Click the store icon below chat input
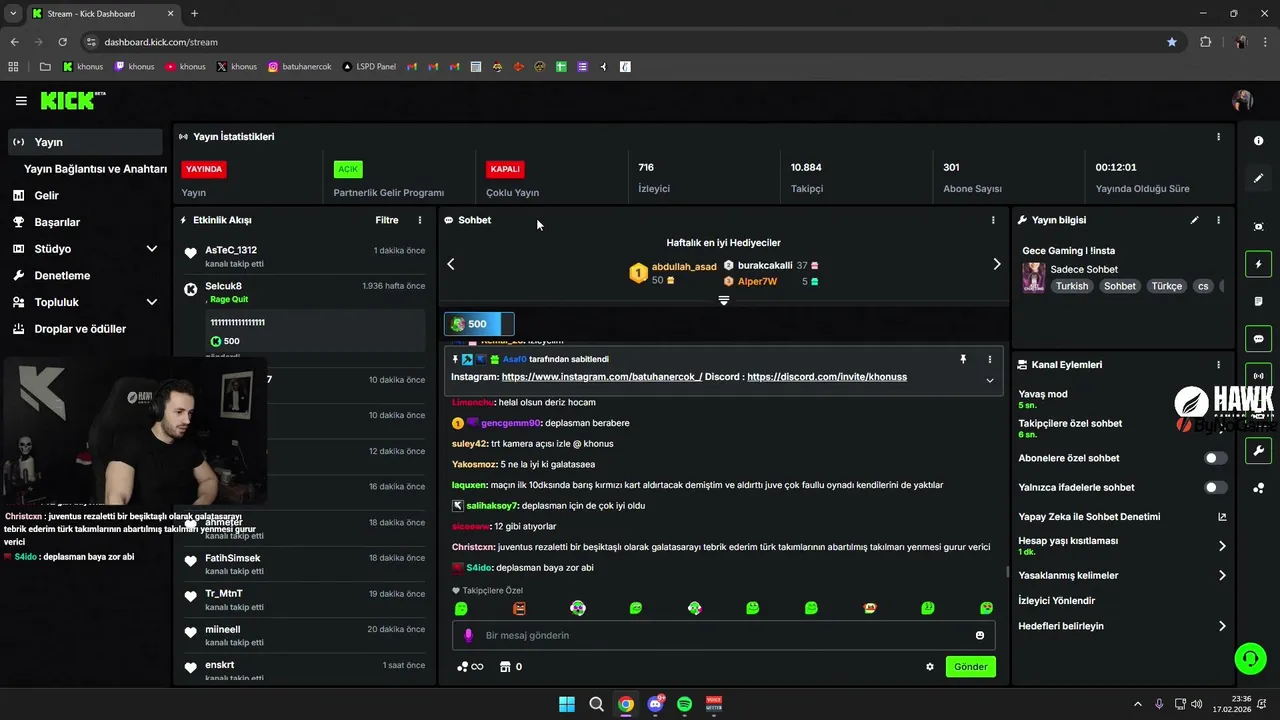Screen dimensions: 1280x720 click(x=505, y=667)
